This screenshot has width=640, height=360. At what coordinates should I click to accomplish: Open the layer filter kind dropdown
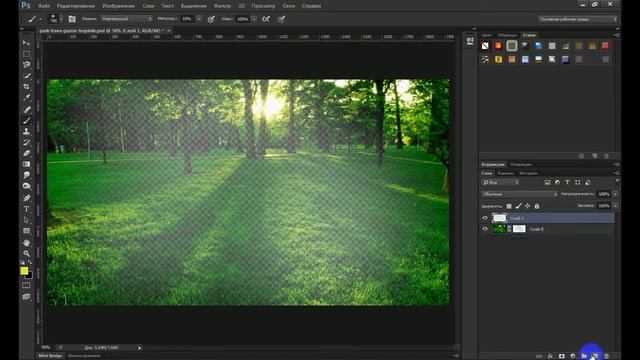click(x=500, y=182)
